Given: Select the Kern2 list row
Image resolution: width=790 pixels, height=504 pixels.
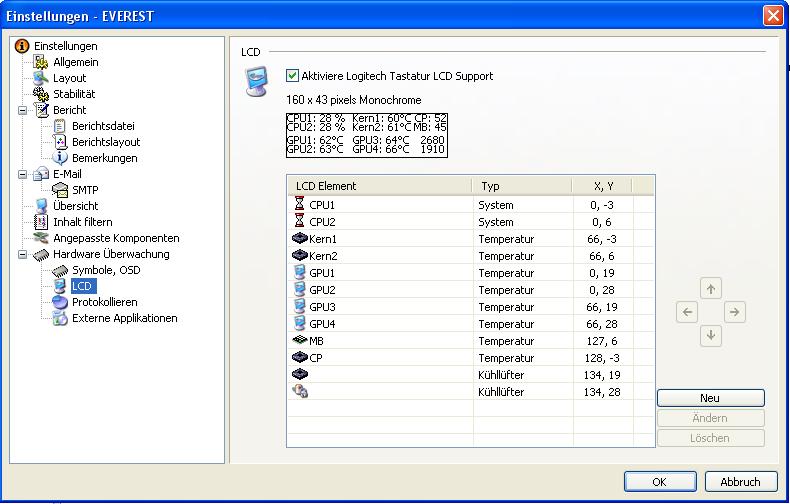Looking at the screenshot, I should tap(471, 256).
